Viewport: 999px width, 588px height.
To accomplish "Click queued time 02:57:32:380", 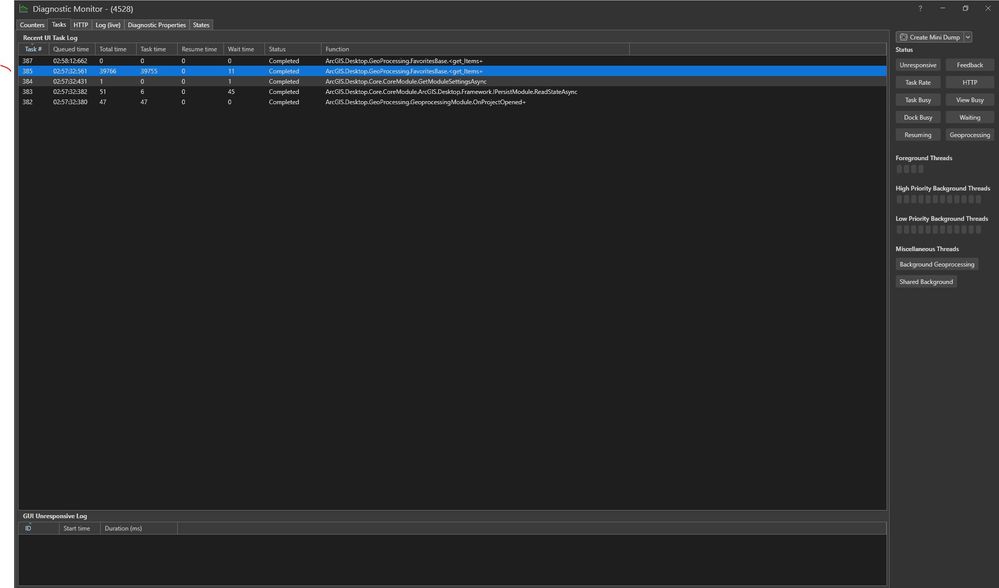I will tap(70, 102).
